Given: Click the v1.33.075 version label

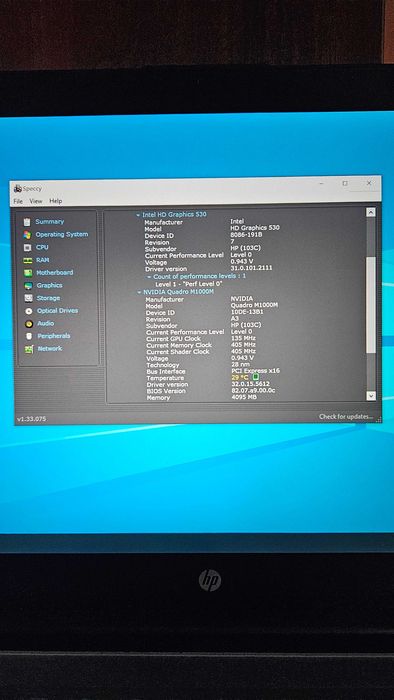Looking at the screenshot, I should point(31,419).
